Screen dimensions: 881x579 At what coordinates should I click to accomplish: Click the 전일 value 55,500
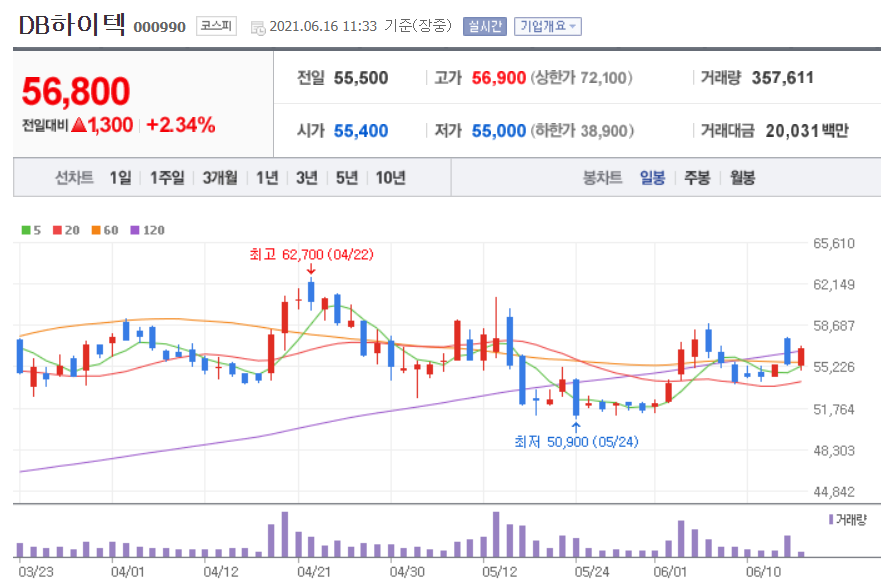361,78
